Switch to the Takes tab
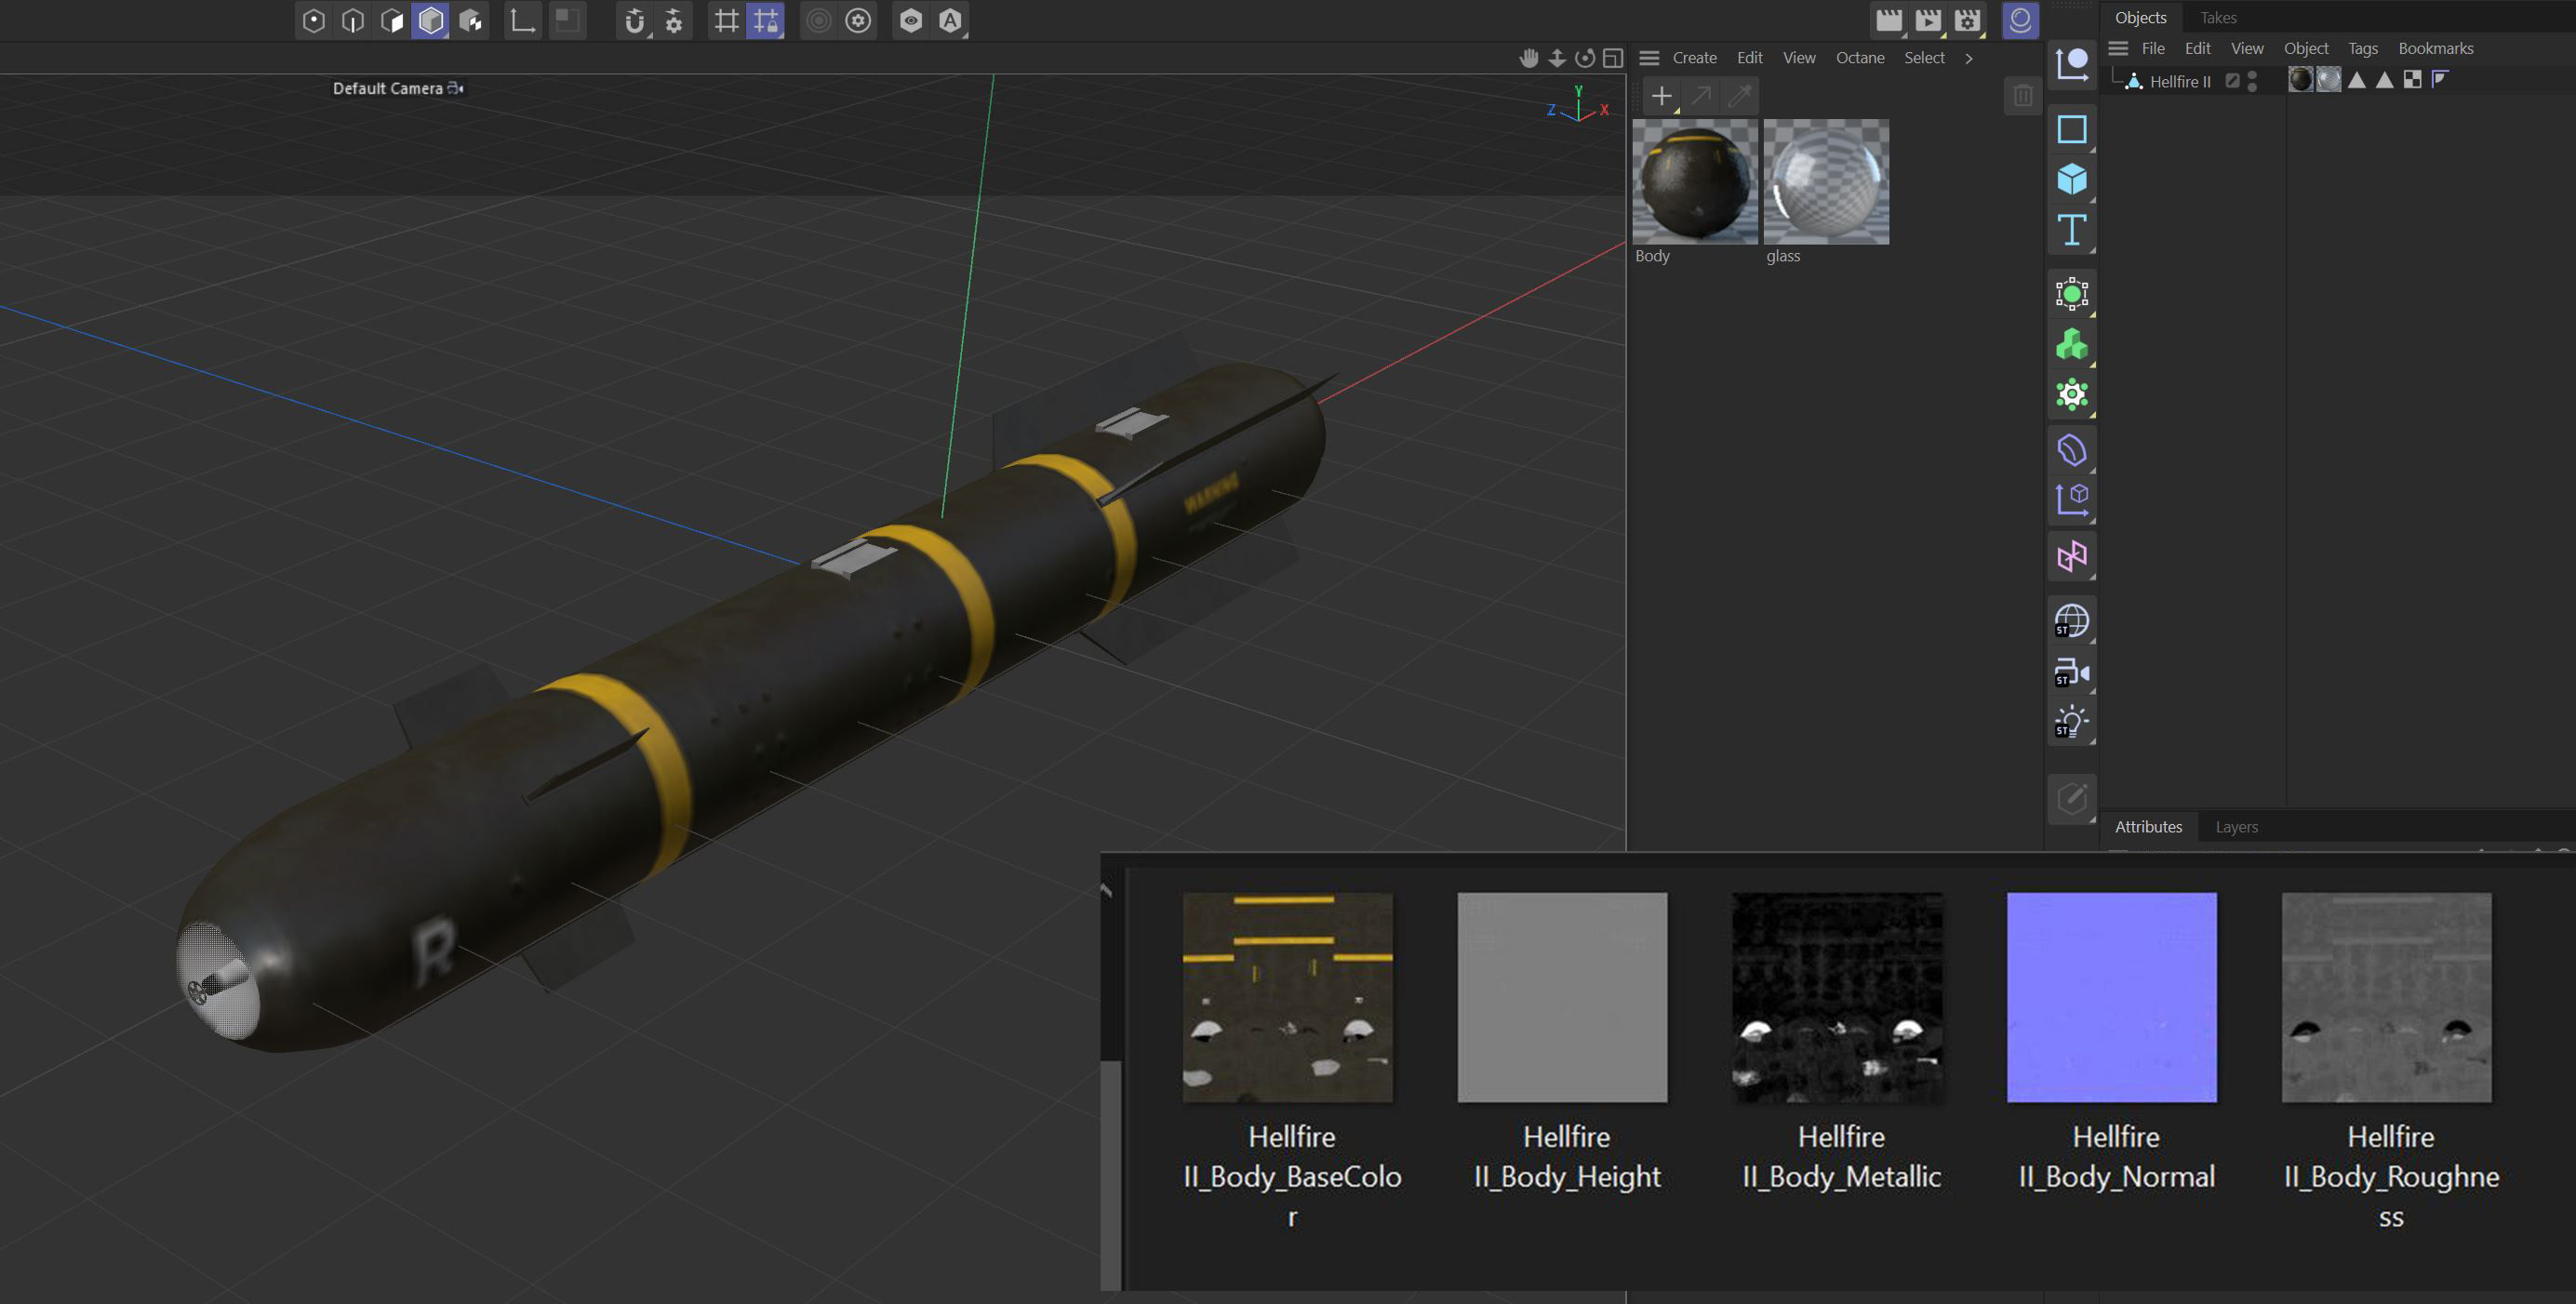 click(x=2218, y=17)
